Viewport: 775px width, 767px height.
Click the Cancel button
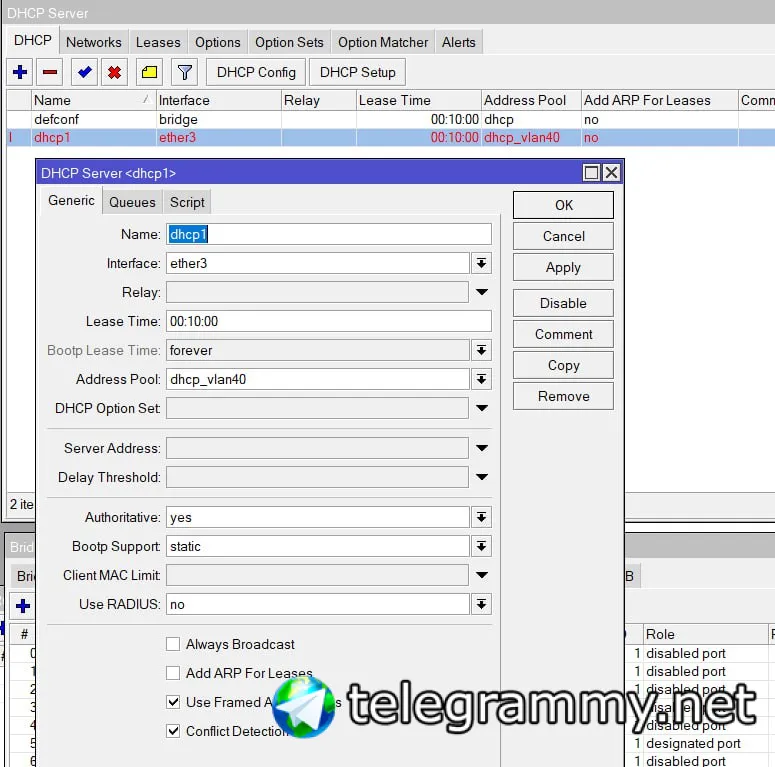563,236
